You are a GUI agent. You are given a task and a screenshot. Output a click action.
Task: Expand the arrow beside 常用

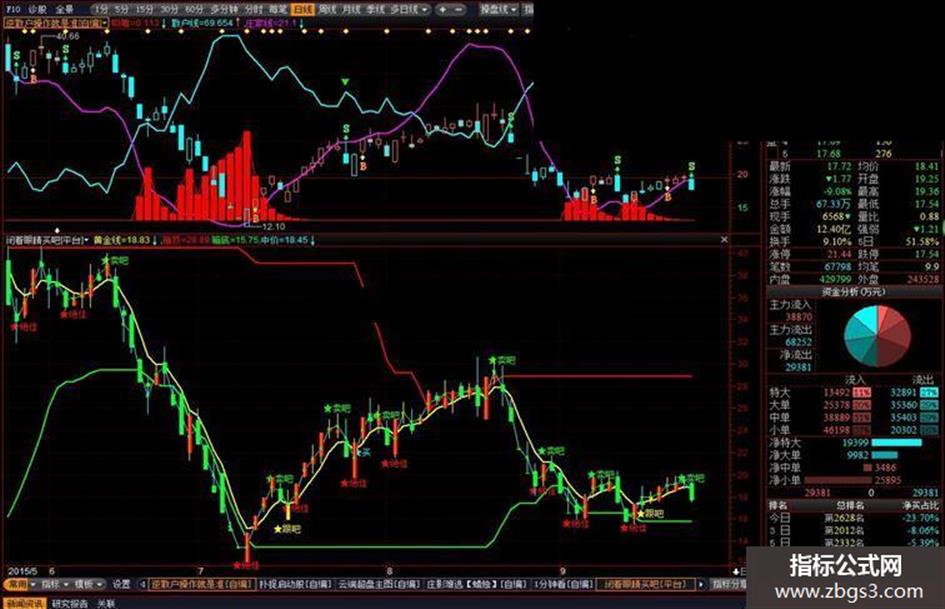[33, 584]
